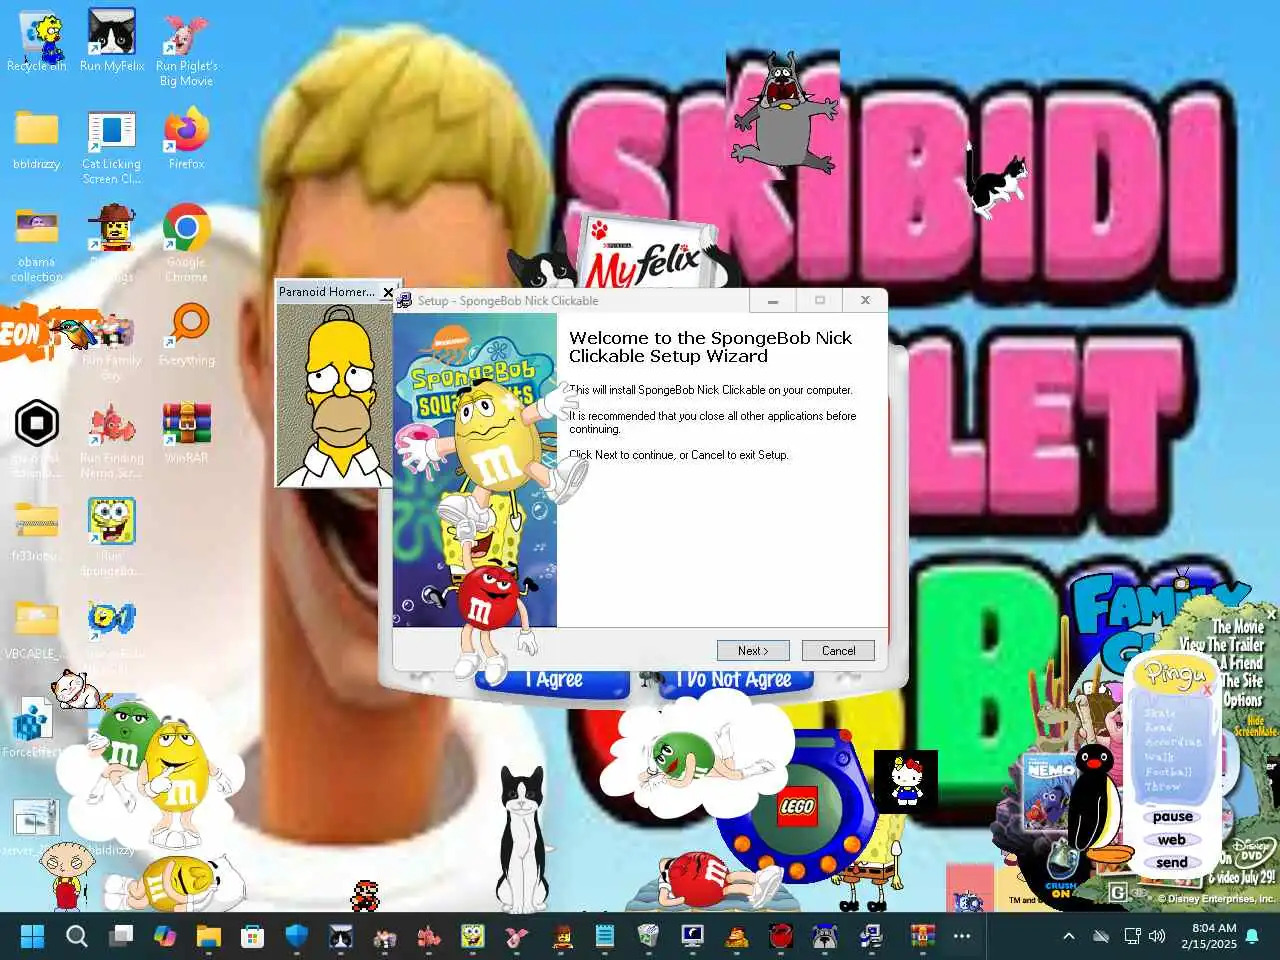Screen dimensions: 1280x960
Task: Open the Everything search shortcut
Action: point(186,335)
